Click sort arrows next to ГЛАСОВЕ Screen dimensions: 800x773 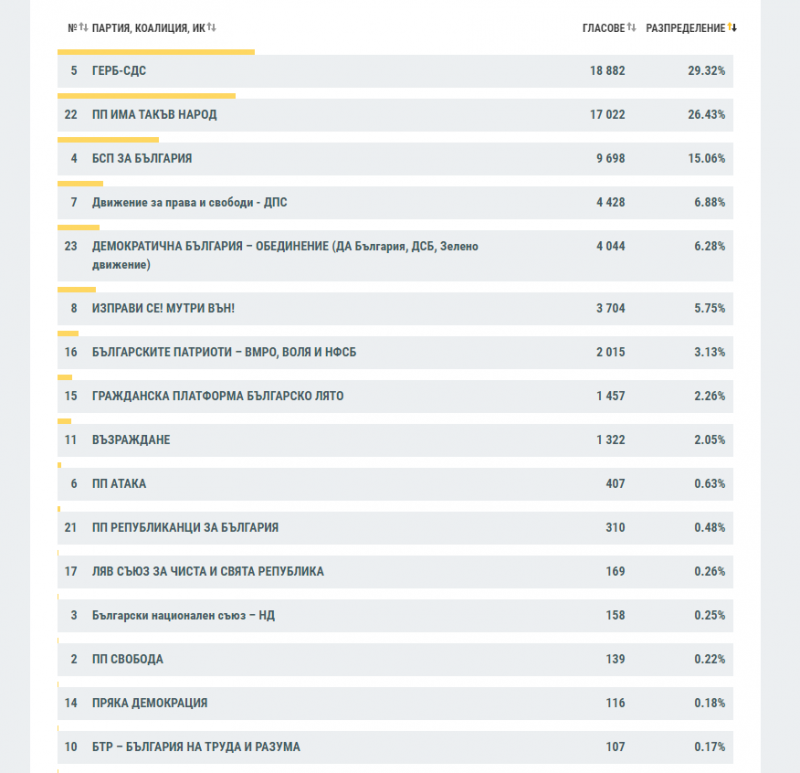(x=631, y=28)
